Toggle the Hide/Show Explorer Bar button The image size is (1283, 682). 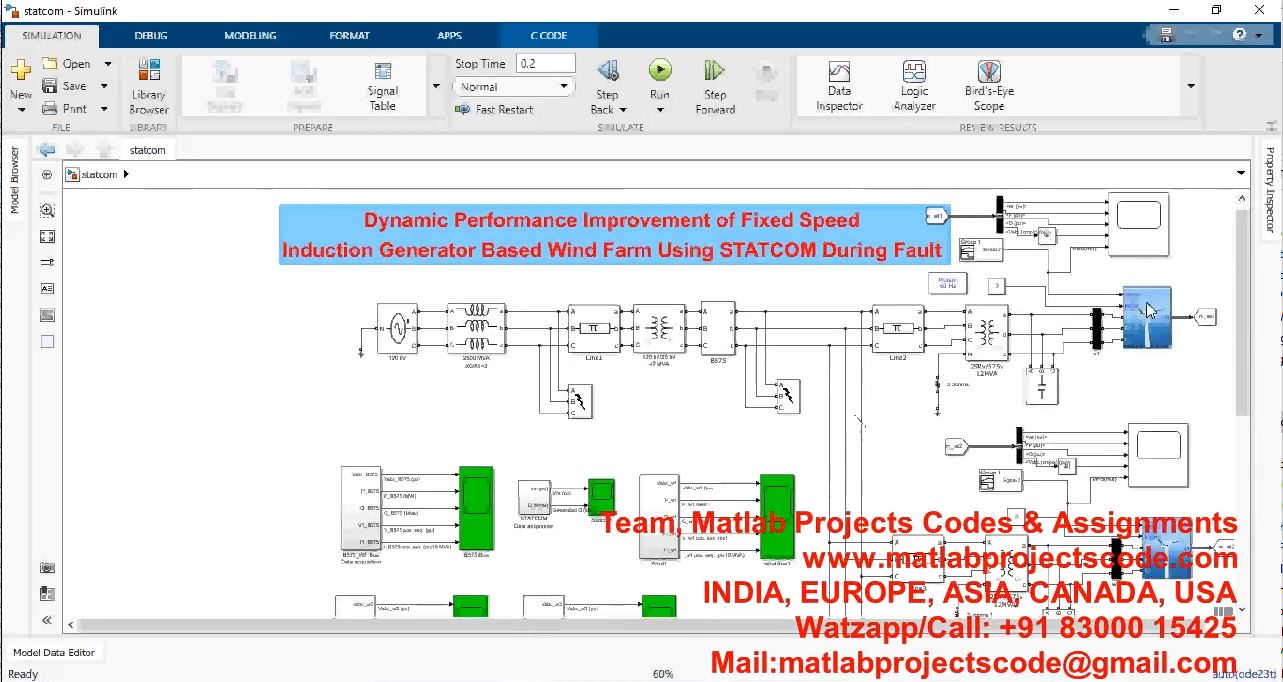pos(47,175)
